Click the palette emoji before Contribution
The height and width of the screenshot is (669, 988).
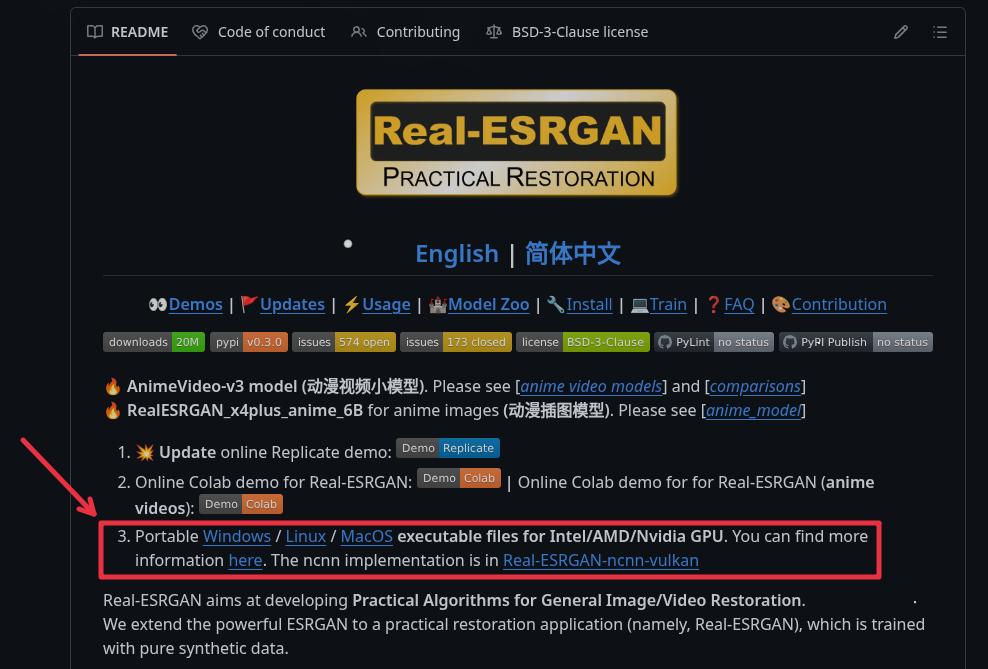tap(781, 305)
